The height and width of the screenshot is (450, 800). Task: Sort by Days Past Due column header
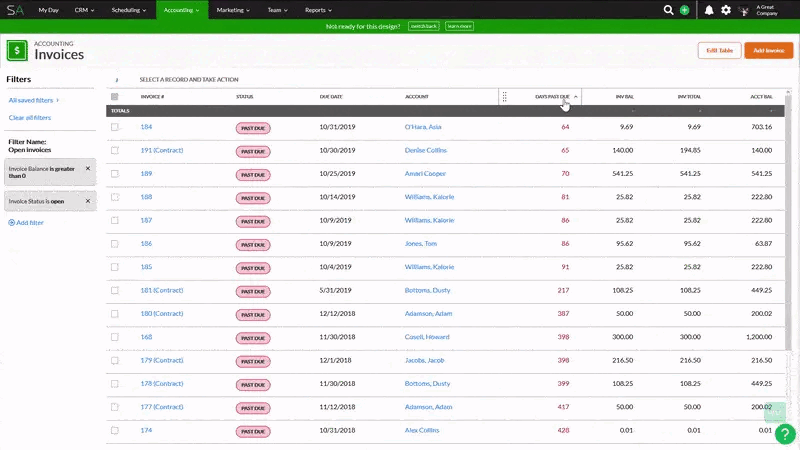click(x=552, y=97)
